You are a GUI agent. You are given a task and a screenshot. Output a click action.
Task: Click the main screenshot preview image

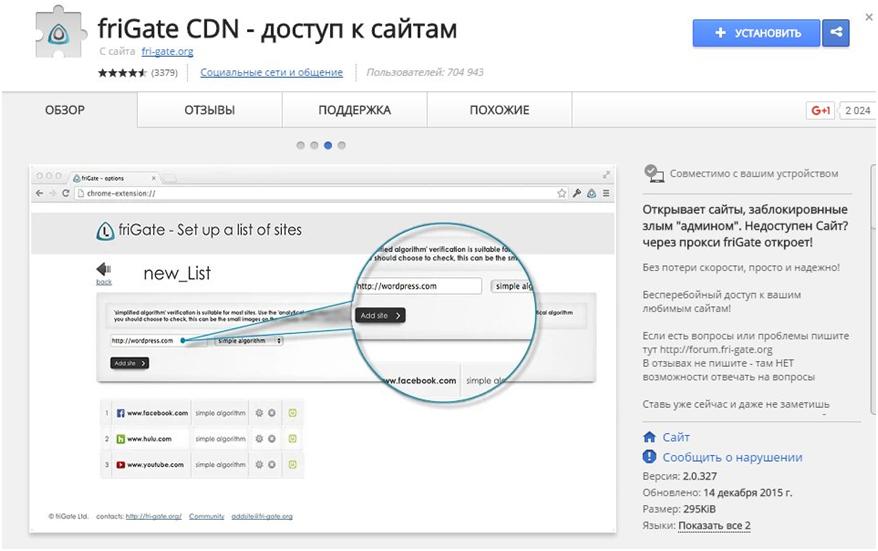click(x=323, y=348)
